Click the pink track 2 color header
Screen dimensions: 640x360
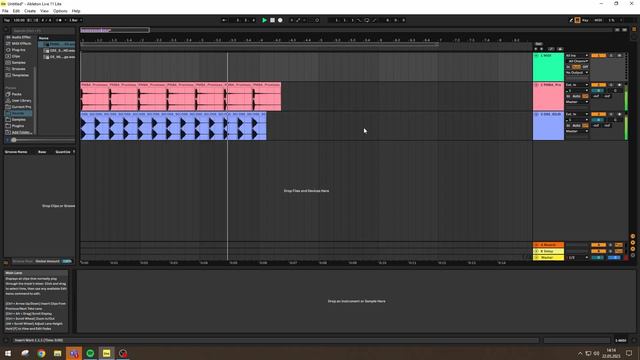coord(548,97)
